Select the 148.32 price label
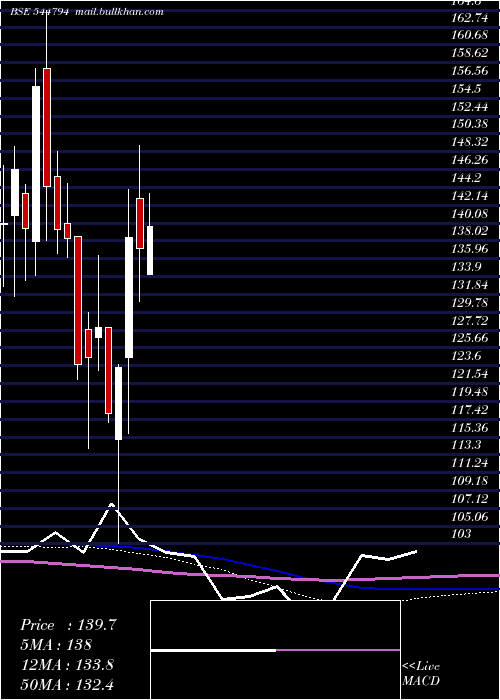Image resolution: width=500 pixels, height=700 pixels. coord(470,142)
